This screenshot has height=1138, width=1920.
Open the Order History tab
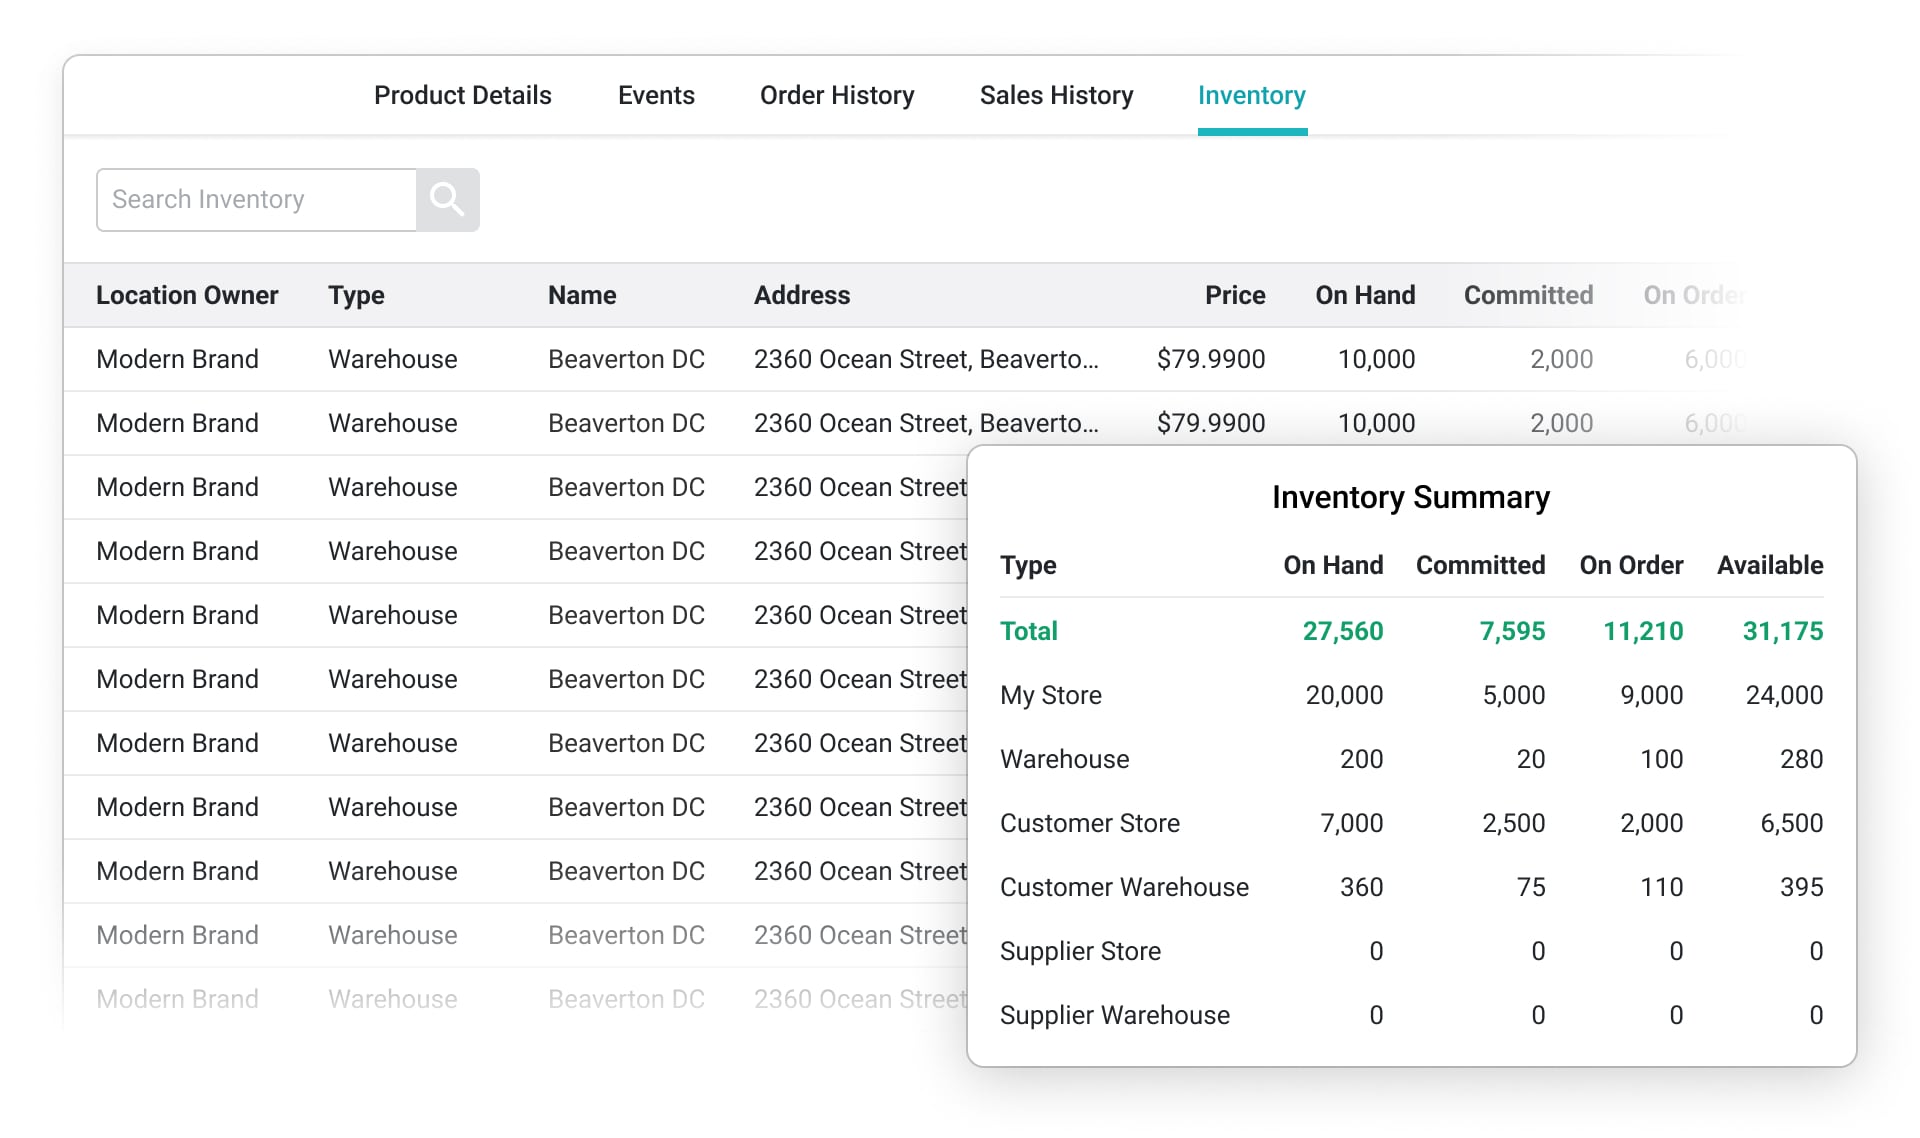(836, 95)
